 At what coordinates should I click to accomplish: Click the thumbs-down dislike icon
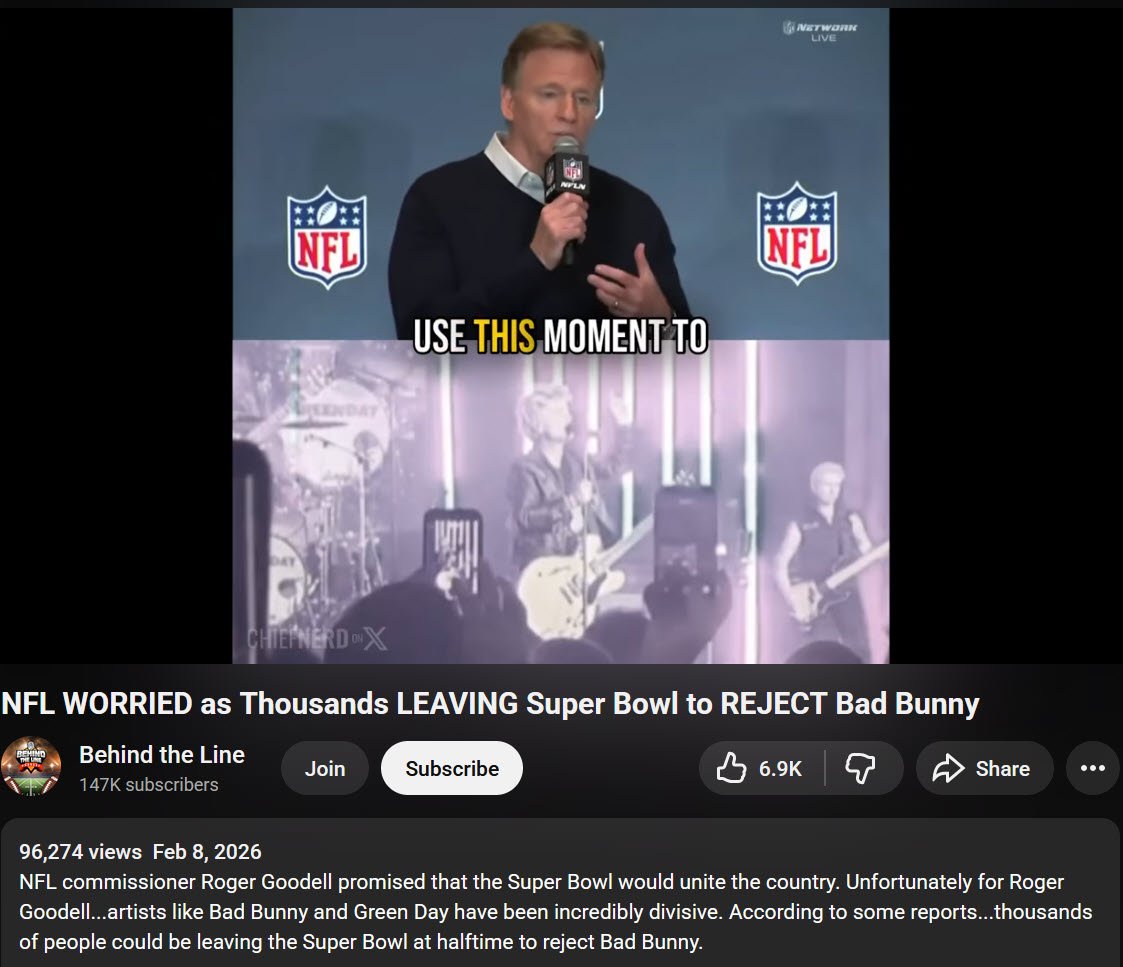[x=859, y=769]
